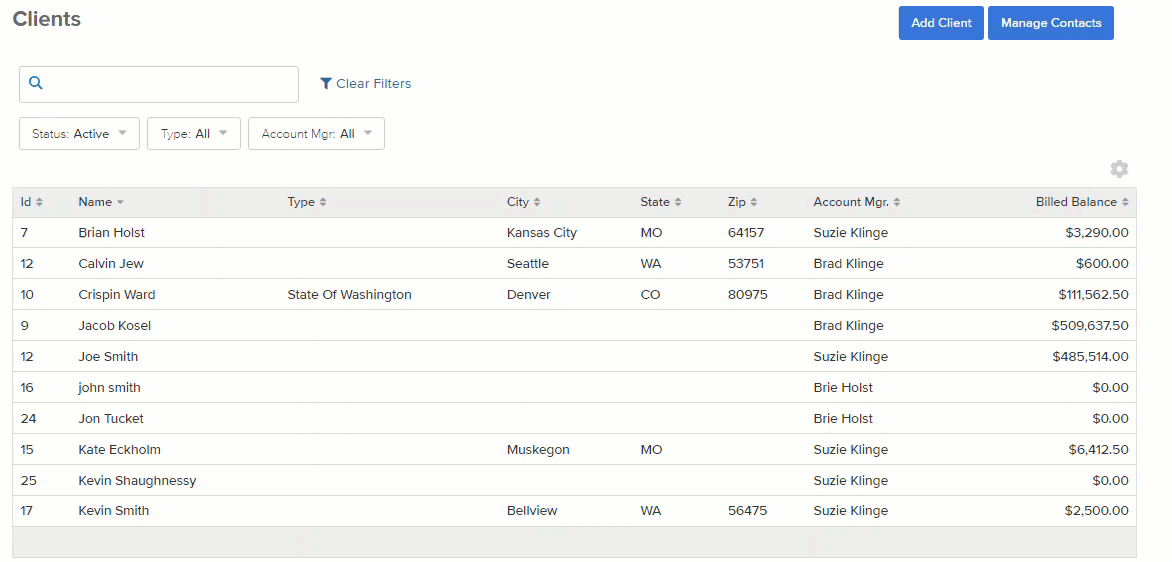Expand the Account Mgr: All dropdown
The width and height of the screenshot is (1172, 562).
click(x=316, y=134)
